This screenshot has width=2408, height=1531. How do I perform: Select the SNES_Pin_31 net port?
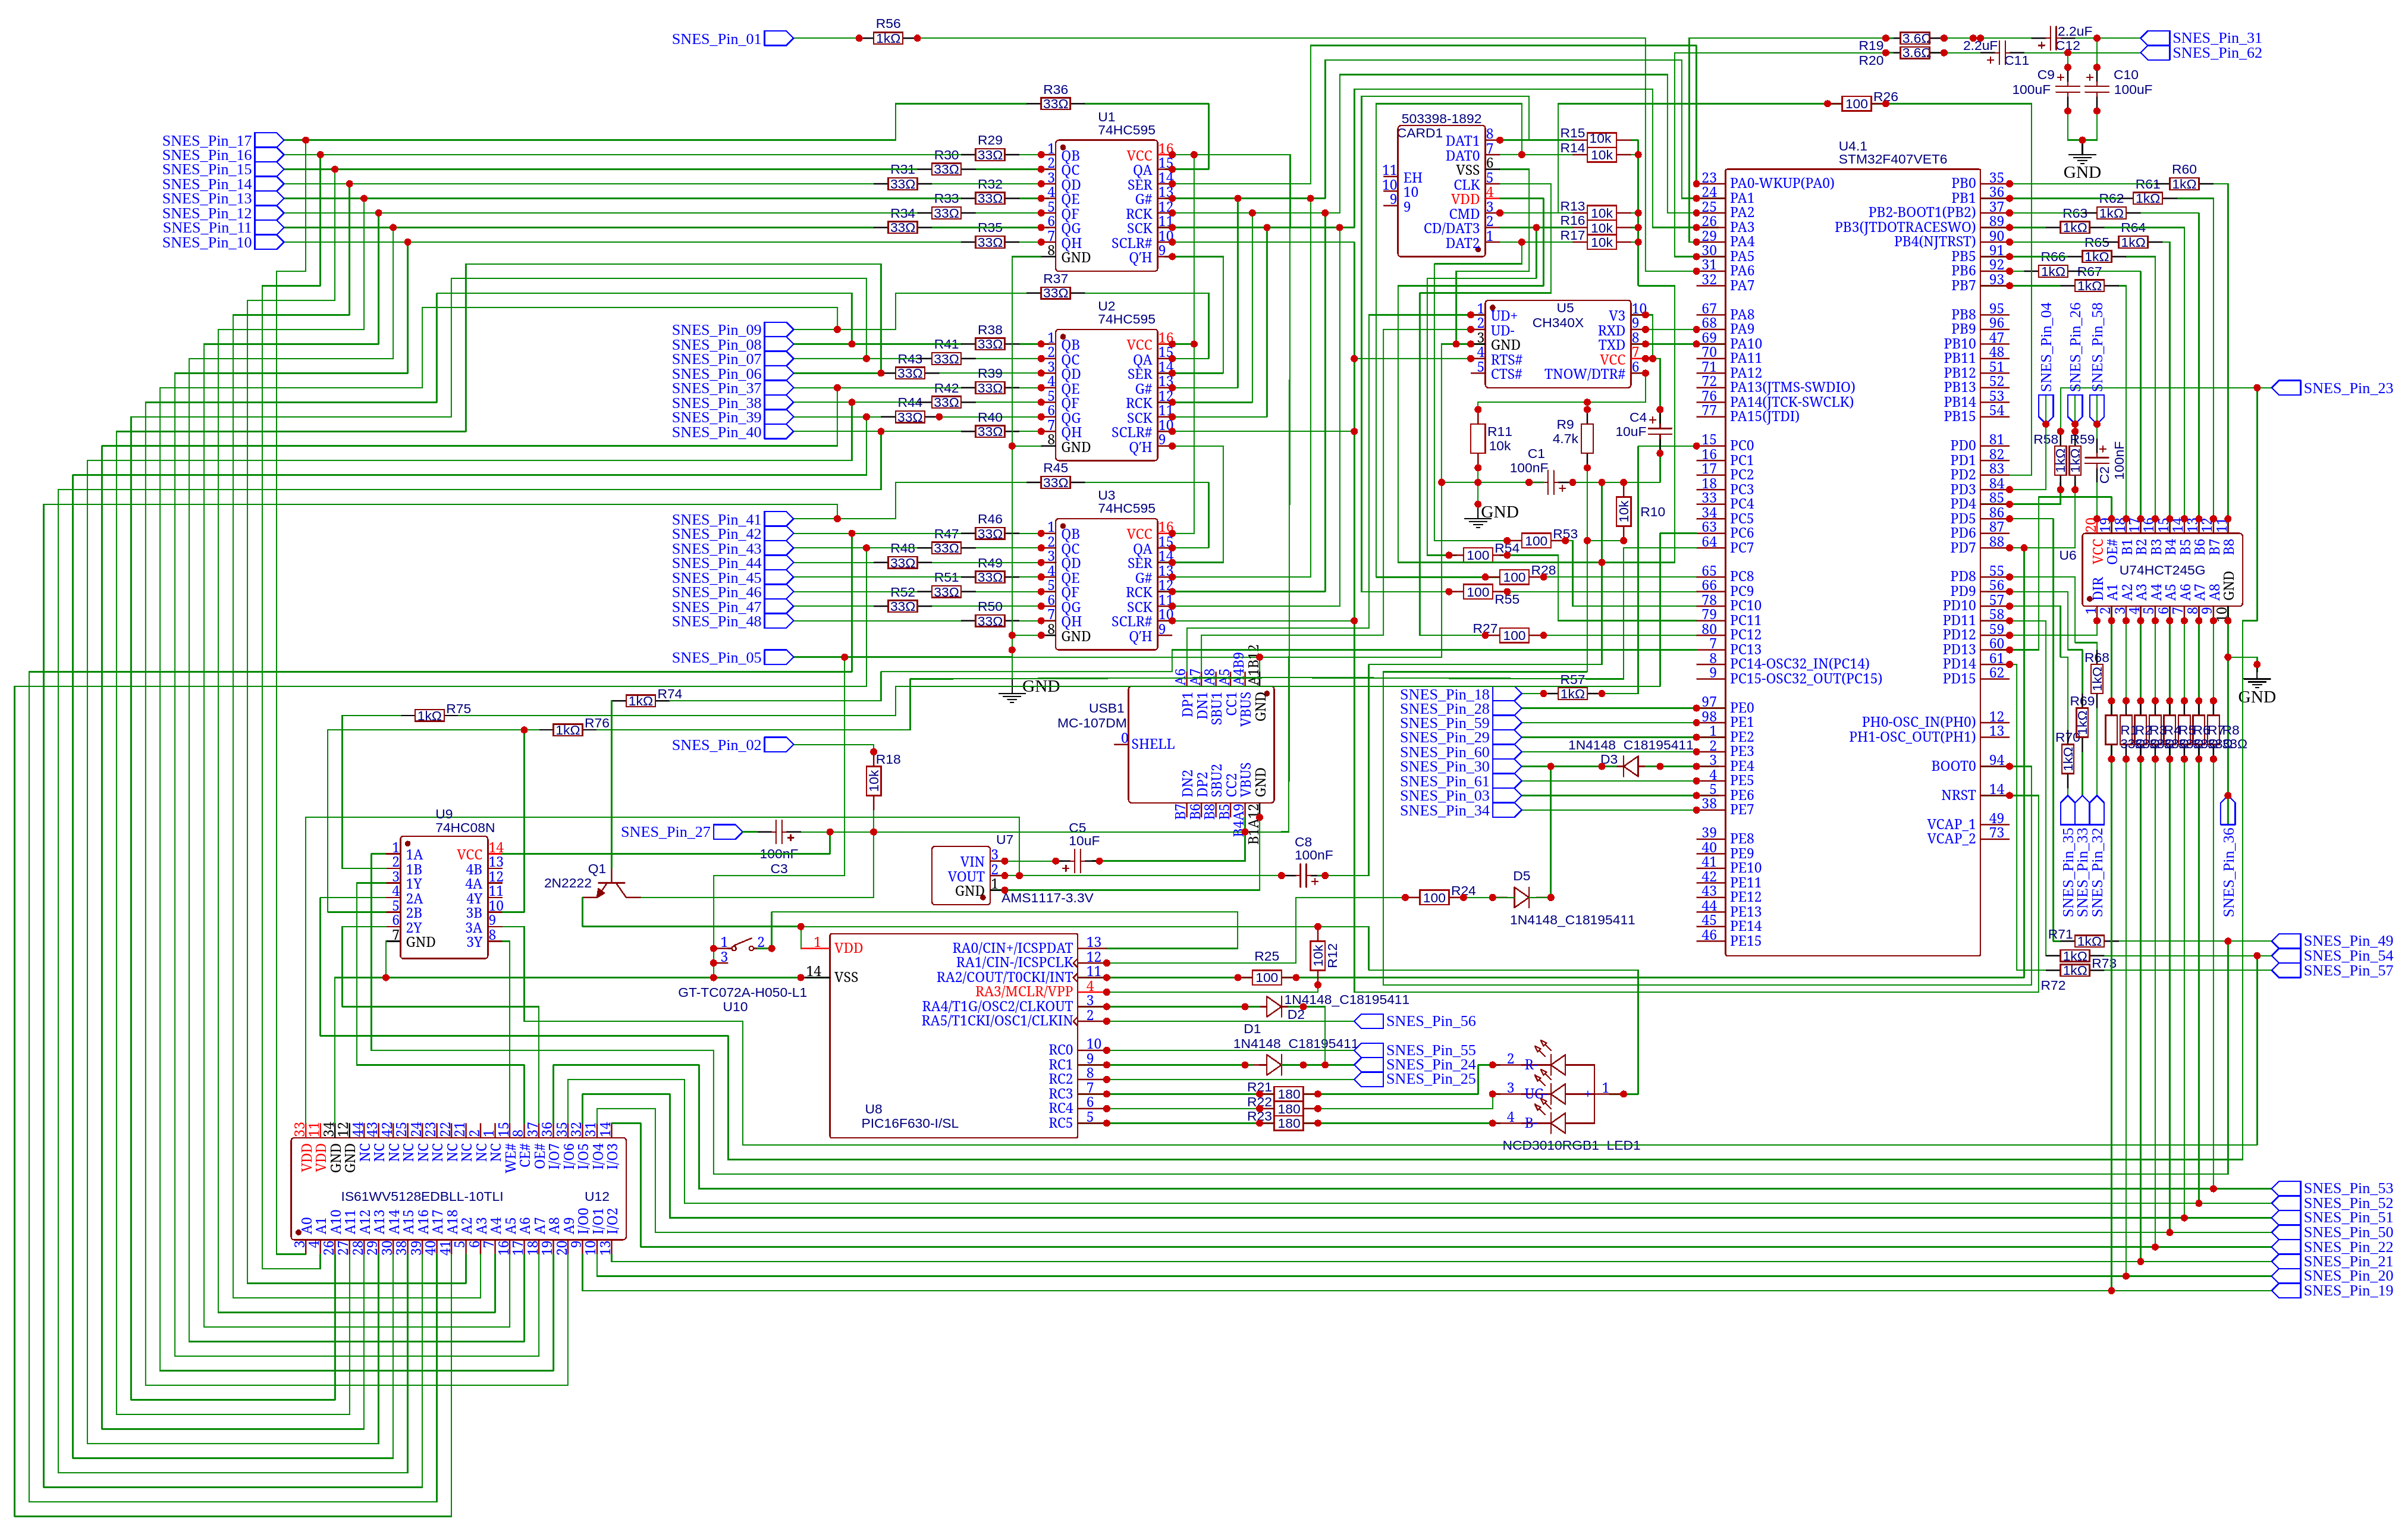pos(2200,38)
